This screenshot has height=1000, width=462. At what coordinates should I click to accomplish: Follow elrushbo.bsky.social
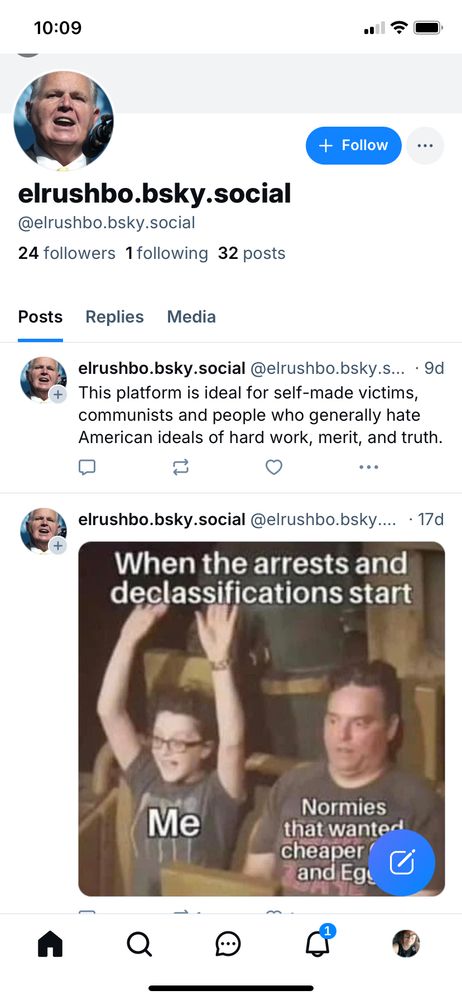point(354,145)
